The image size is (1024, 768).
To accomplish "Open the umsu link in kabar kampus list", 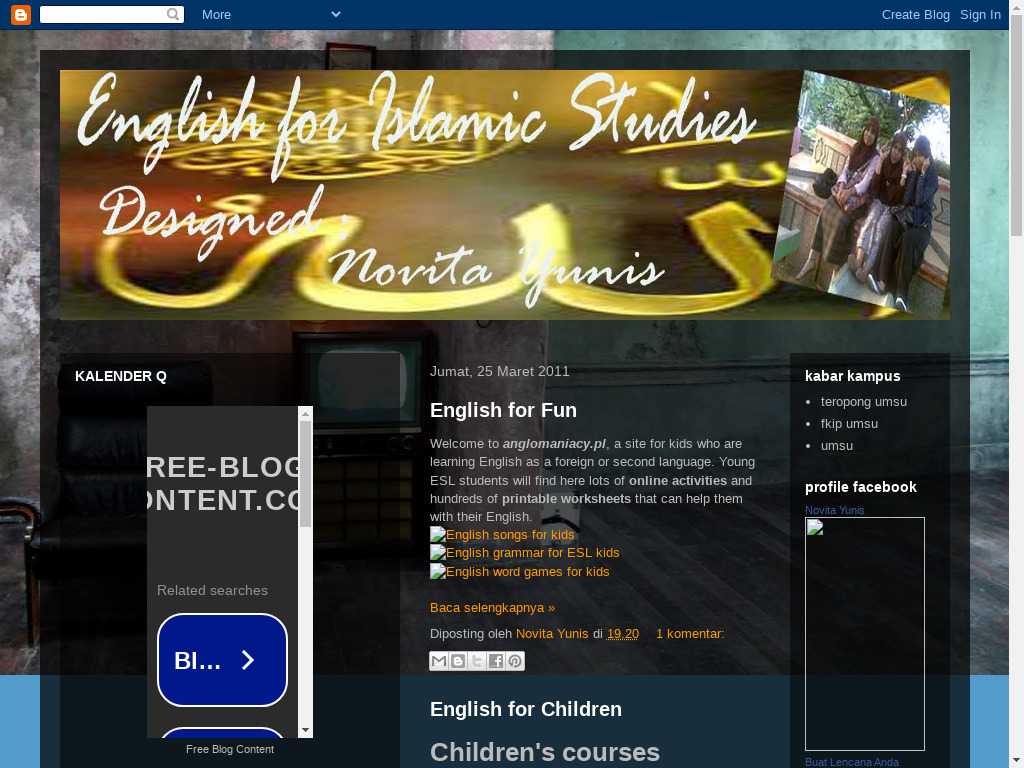I will pyautogui.click(x=837, y=446).
